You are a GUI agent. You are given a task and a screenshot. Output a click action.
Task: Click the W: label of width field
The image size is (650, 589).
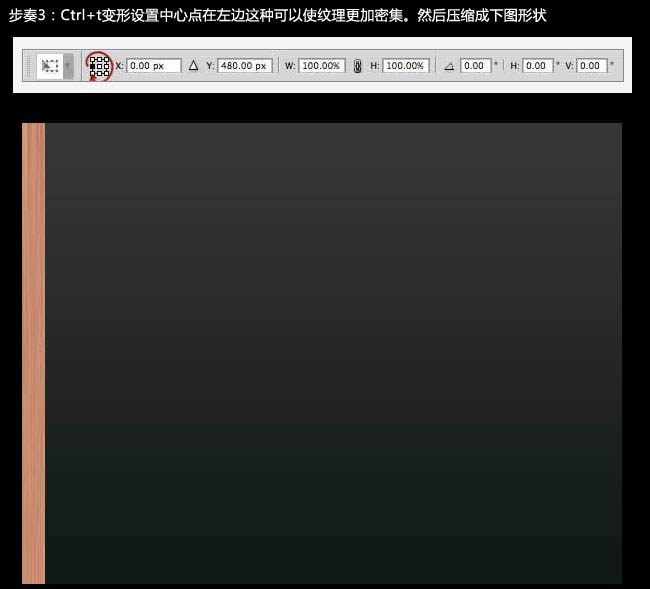290,65
